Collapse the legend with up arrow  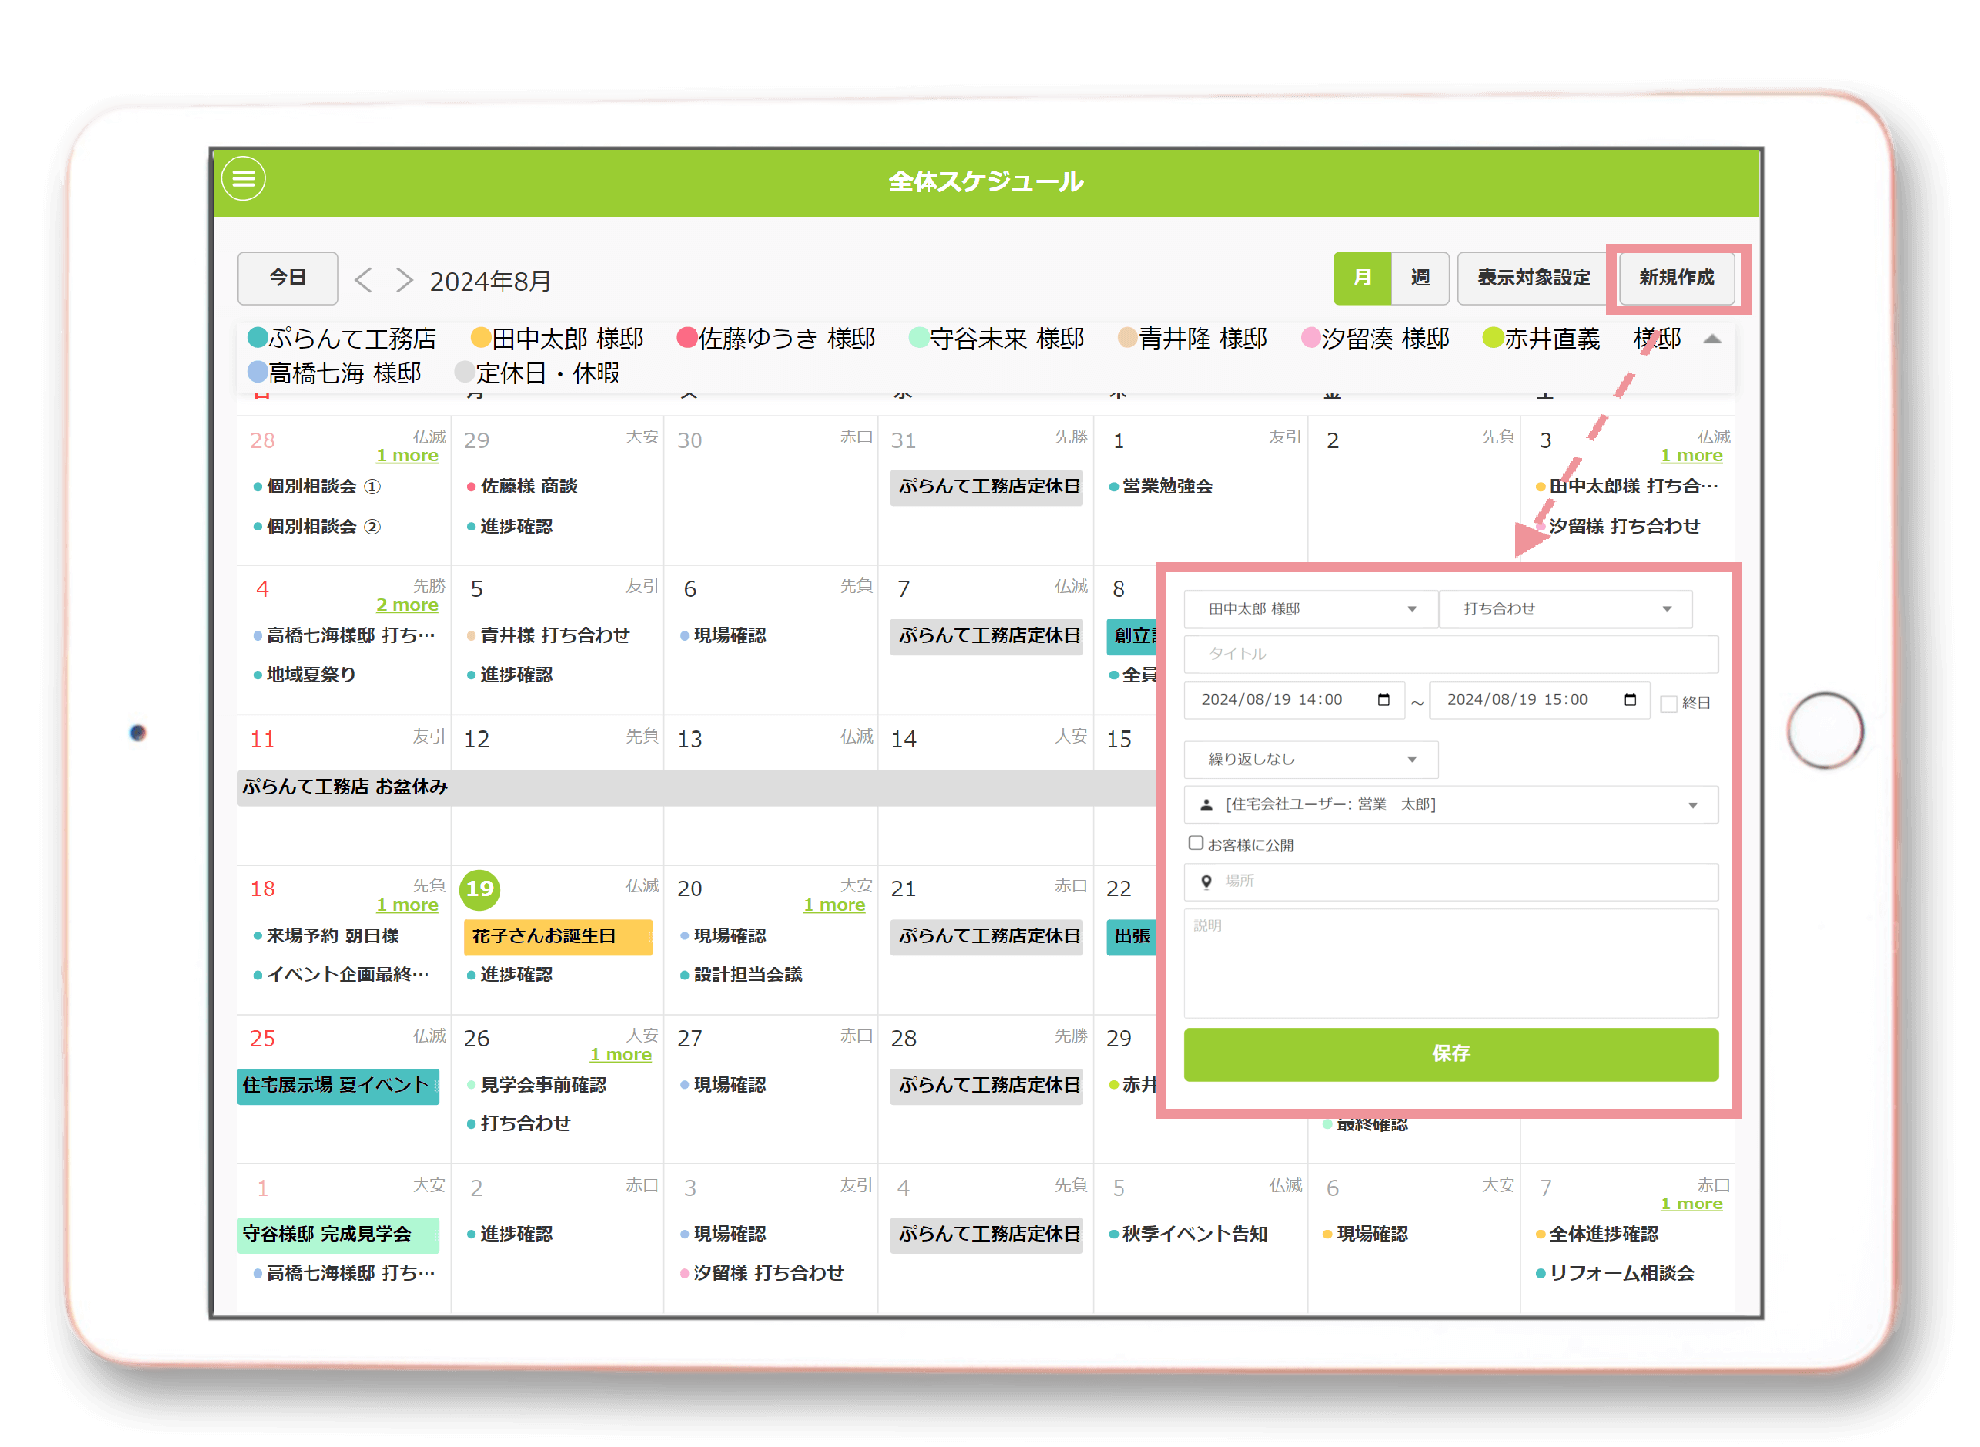click(1712, 339)
